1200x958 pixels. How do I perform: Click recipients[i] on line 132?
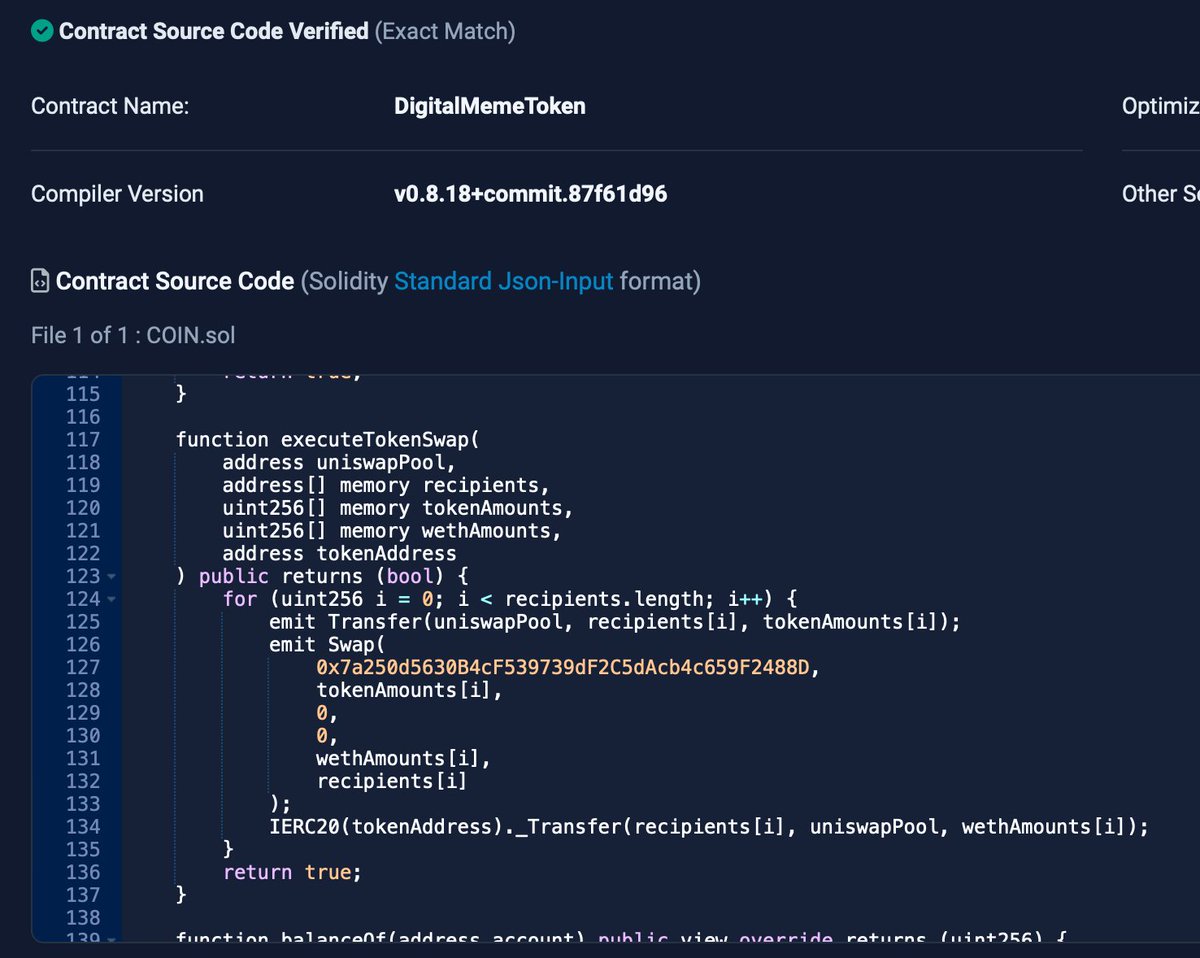point(392,782)
